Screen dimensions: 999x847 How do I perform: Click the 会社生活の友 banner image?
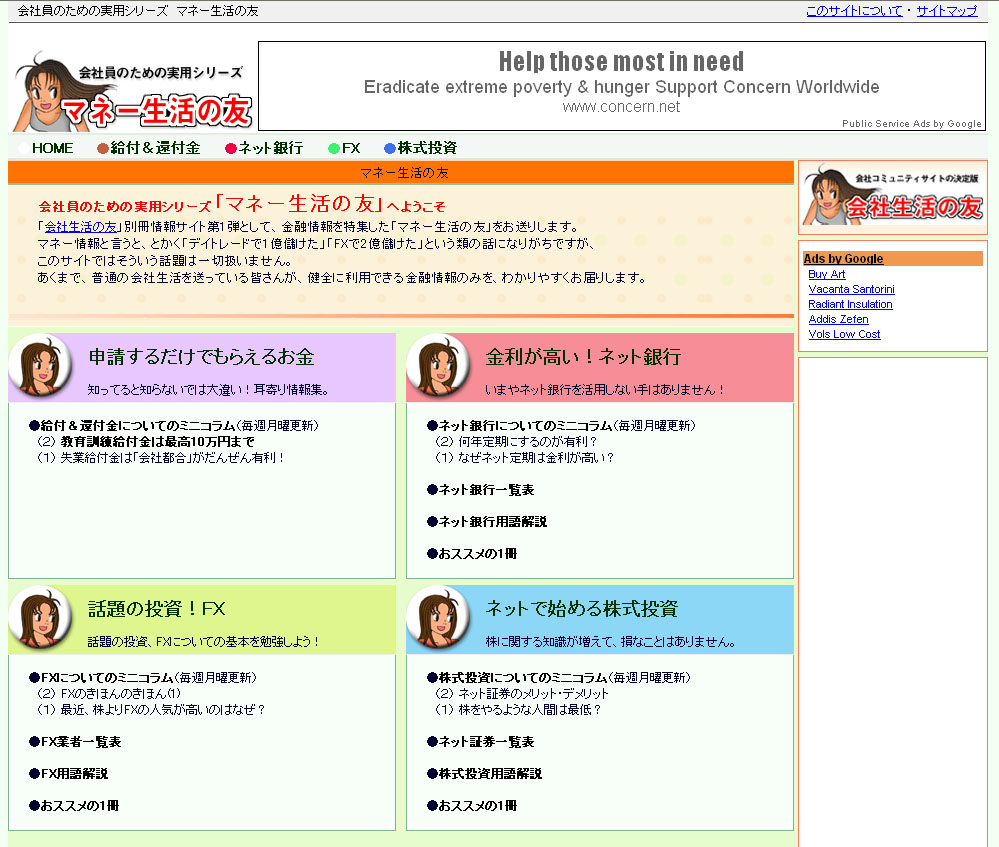(x=892, y=194)
